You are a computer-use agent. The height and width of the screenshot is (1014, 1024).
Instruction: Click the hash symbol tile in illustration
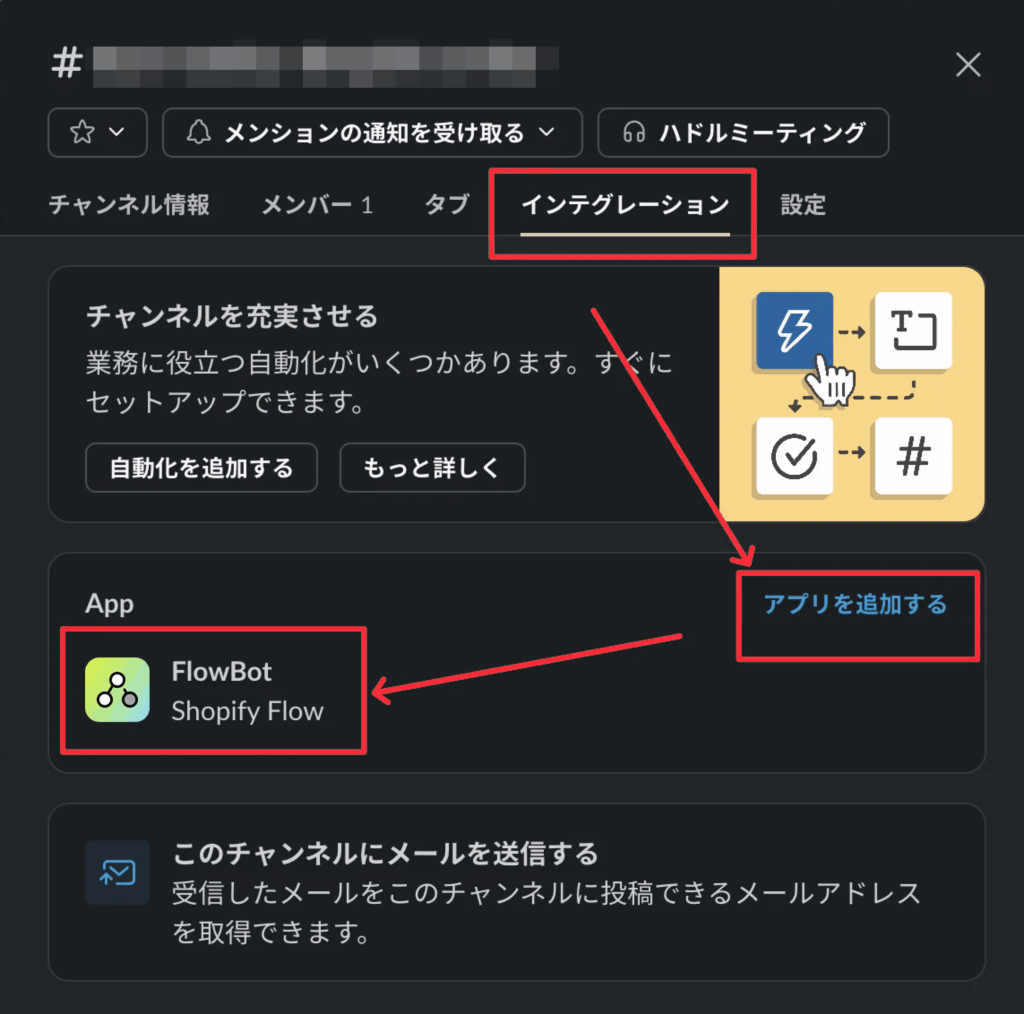point(913,456)
